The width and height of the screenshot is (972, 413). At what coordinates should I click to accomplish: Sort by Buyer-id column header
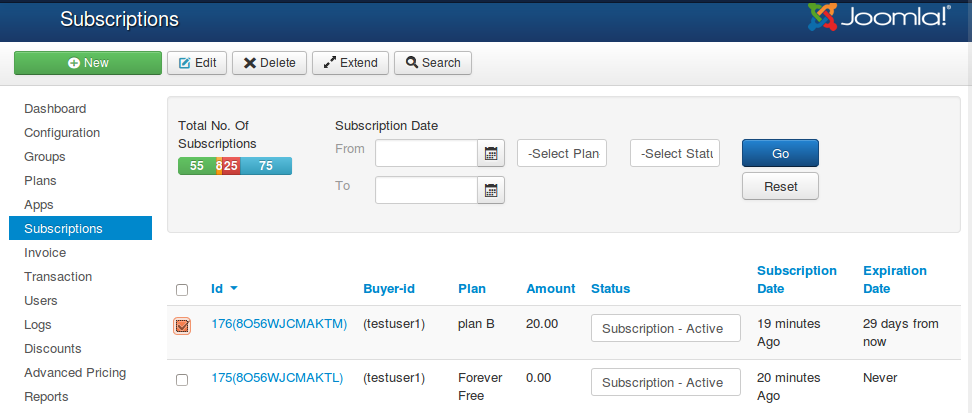point(389,288)
